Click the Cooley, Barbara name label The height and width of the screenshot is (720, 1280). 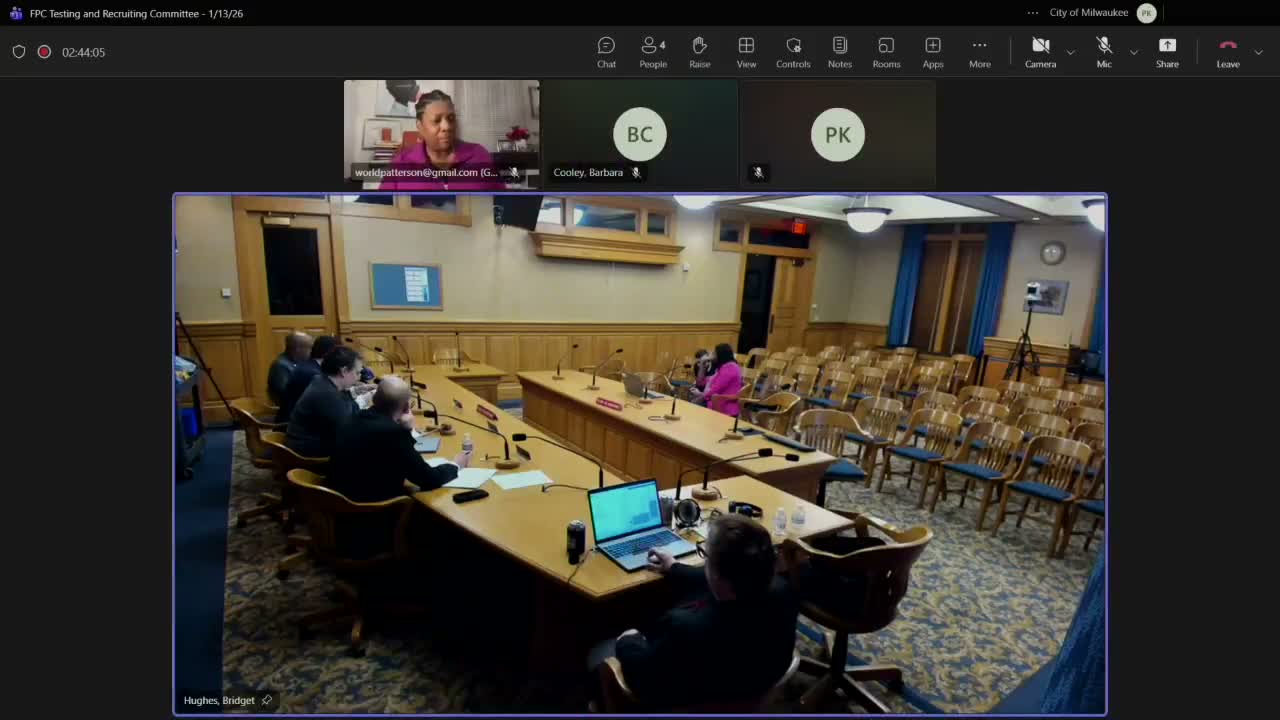point(588,173)
